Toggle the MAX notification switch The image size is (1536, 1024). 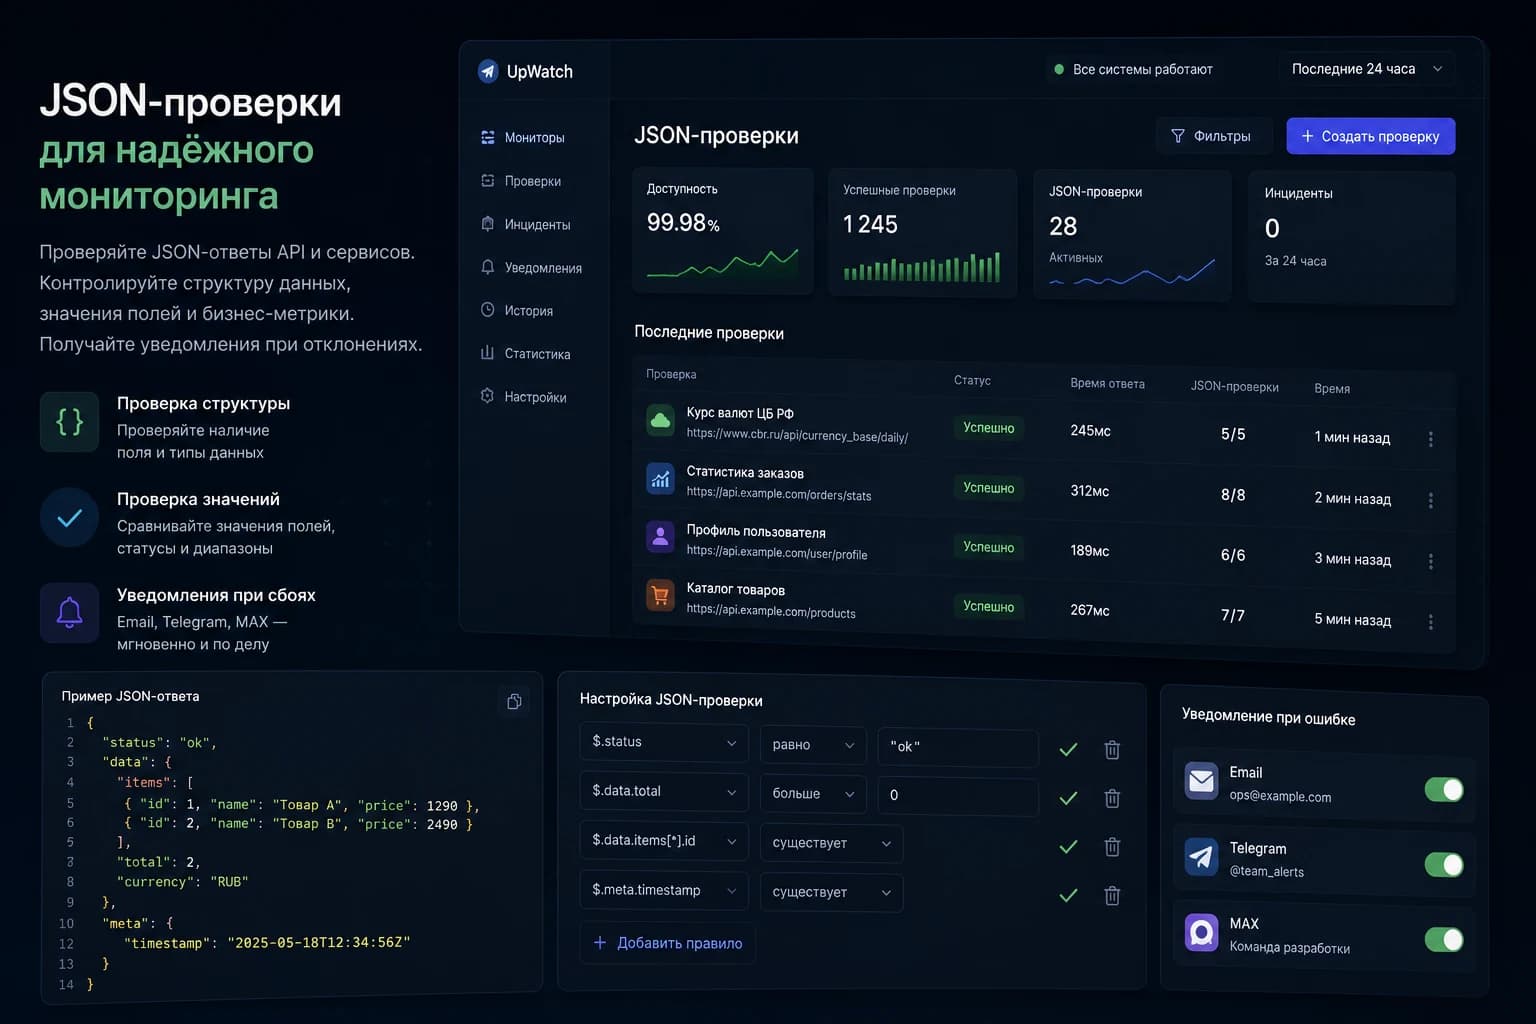point(1444,940)
